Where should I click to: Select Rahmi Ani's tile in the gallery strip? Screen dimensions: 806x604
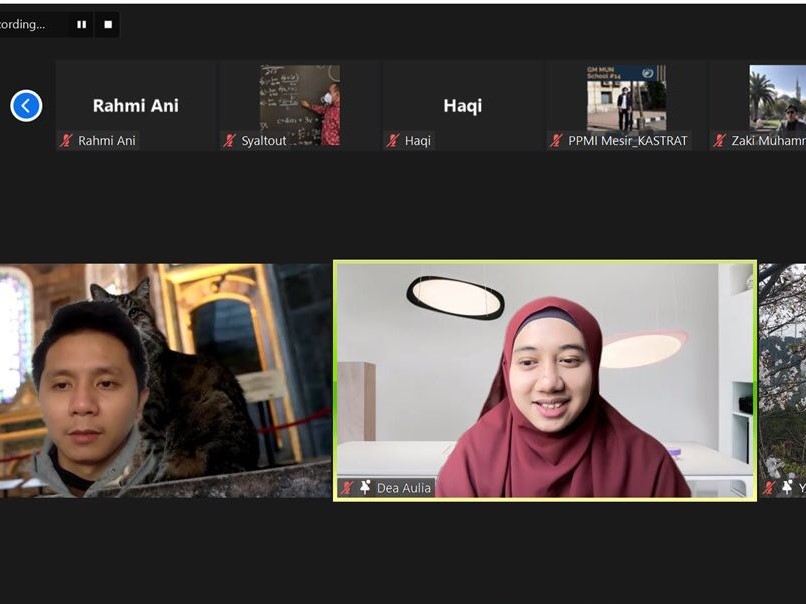(x=135, y=100)
